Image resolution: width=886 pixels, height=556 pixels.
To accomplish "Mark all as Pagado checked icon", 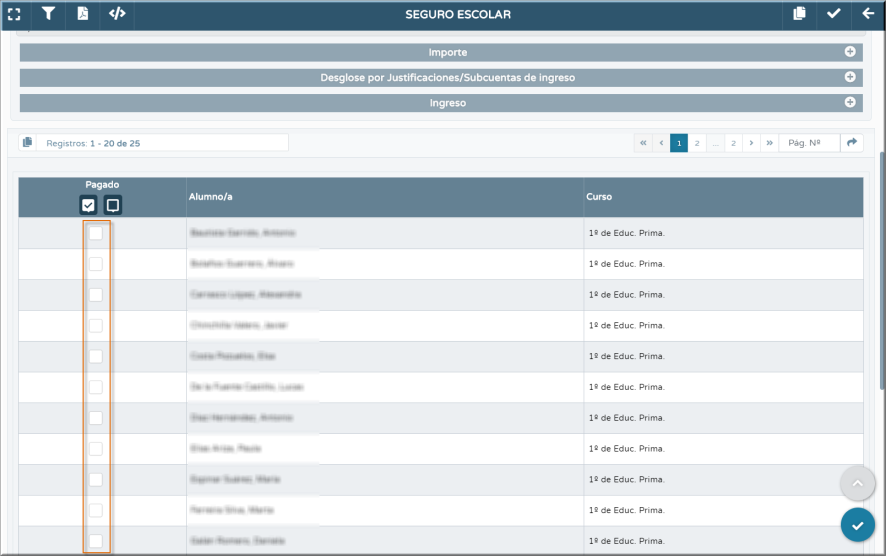I will 88,205.
